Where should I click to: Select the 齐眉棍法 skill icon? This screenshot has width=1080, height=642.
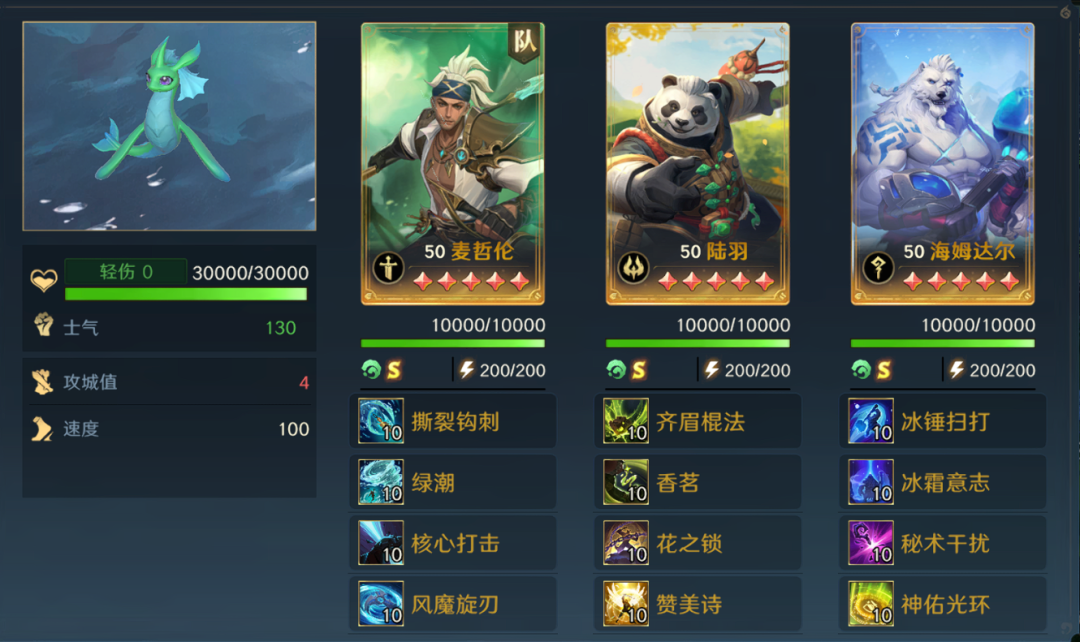tap(626, 421)
